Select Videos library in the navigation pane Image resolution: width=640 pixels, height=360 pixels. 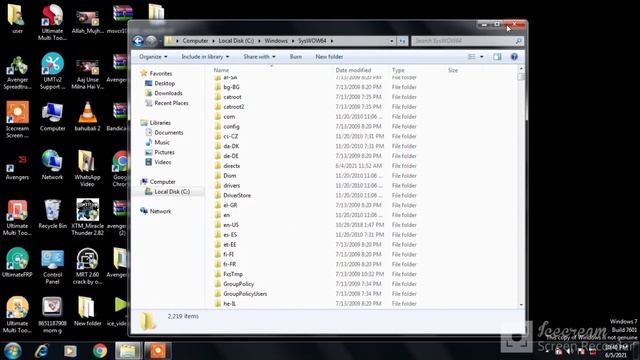[x=158, y=162]
